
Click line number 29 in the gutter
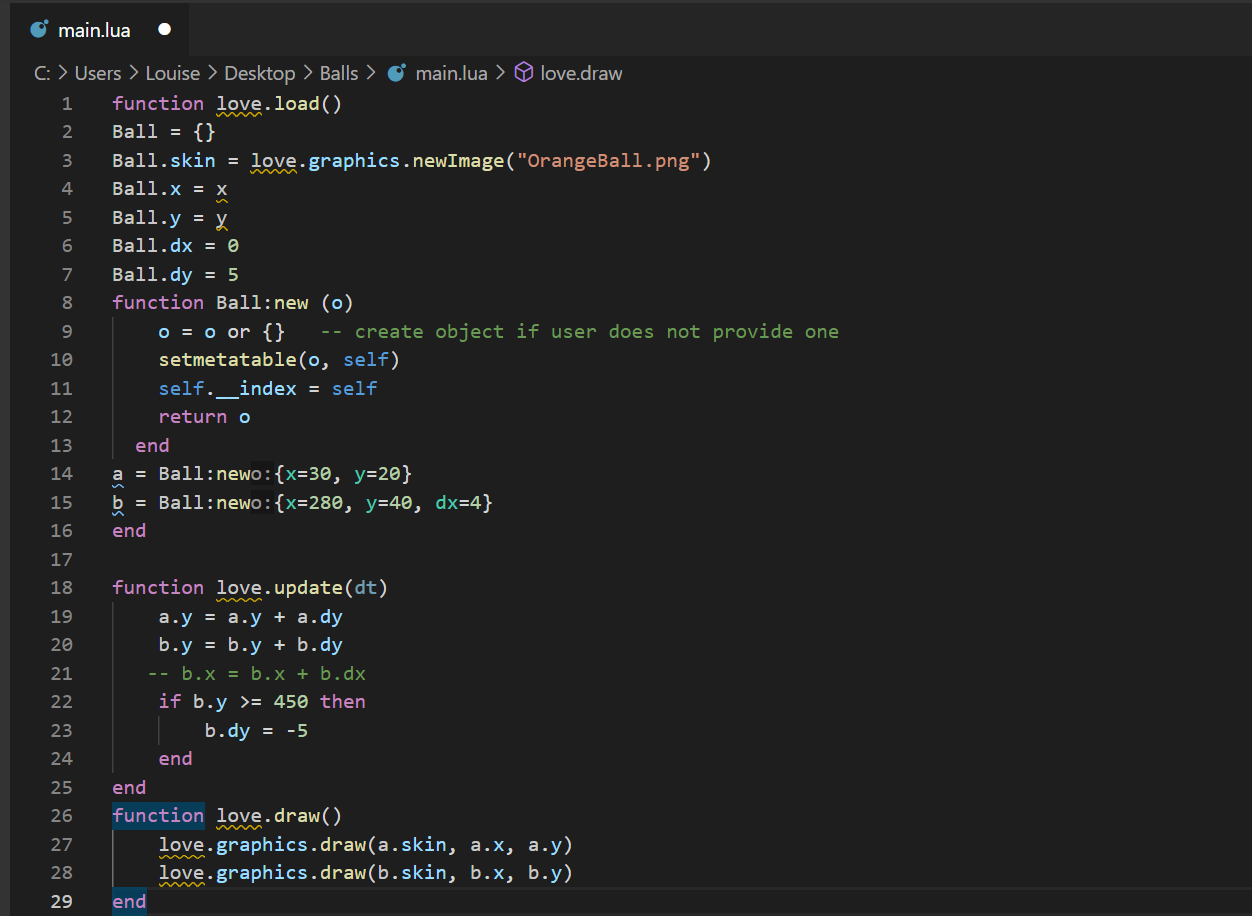(61, 901)
